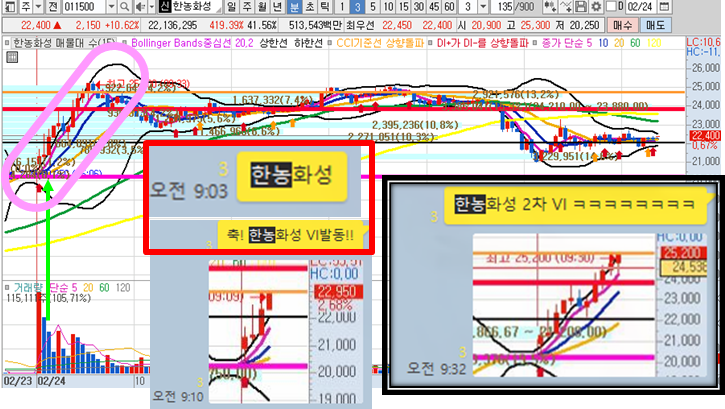Open chart settings gear icon
This screenshot has height=409, width=725.
(x=596, y=6)
